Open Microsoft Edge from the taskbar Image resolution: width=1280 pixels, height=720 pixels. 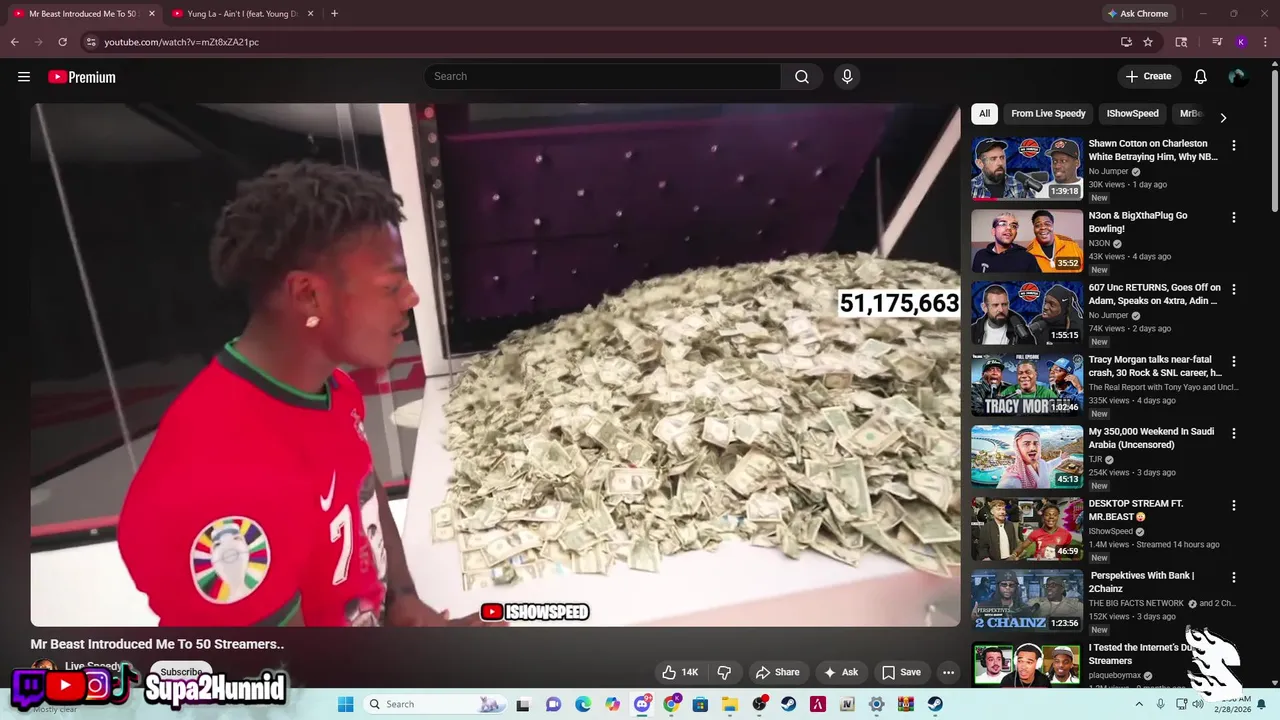tap(583, 704)
